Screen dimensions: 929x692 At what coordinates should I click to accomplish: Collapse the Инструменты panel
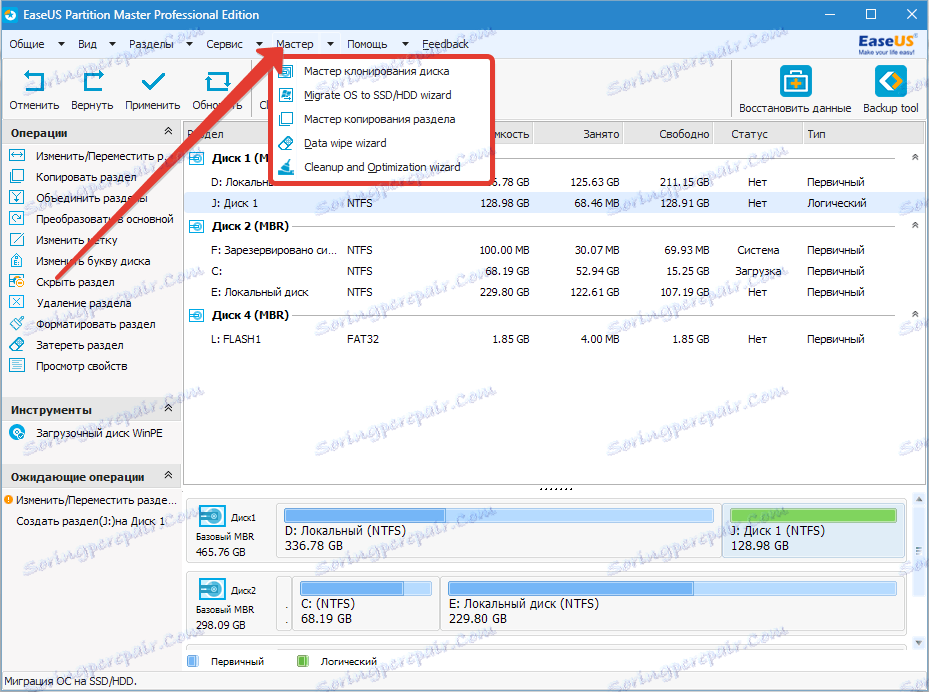[x=168, y=408]
